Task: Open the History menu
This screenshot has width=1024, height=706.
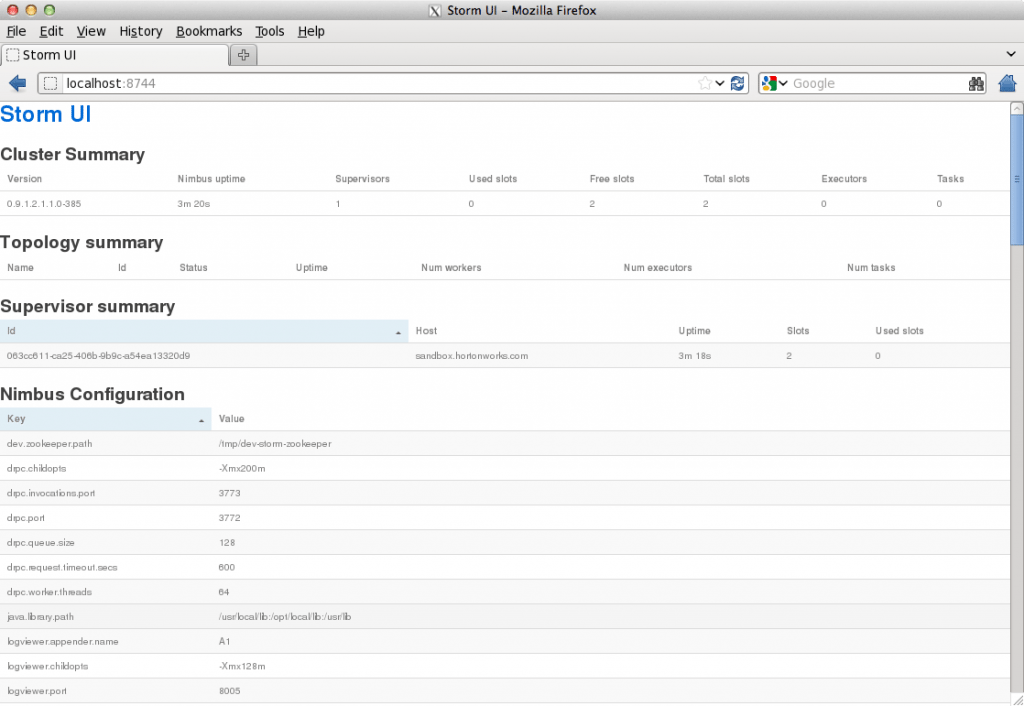Action: pos(140,31)
